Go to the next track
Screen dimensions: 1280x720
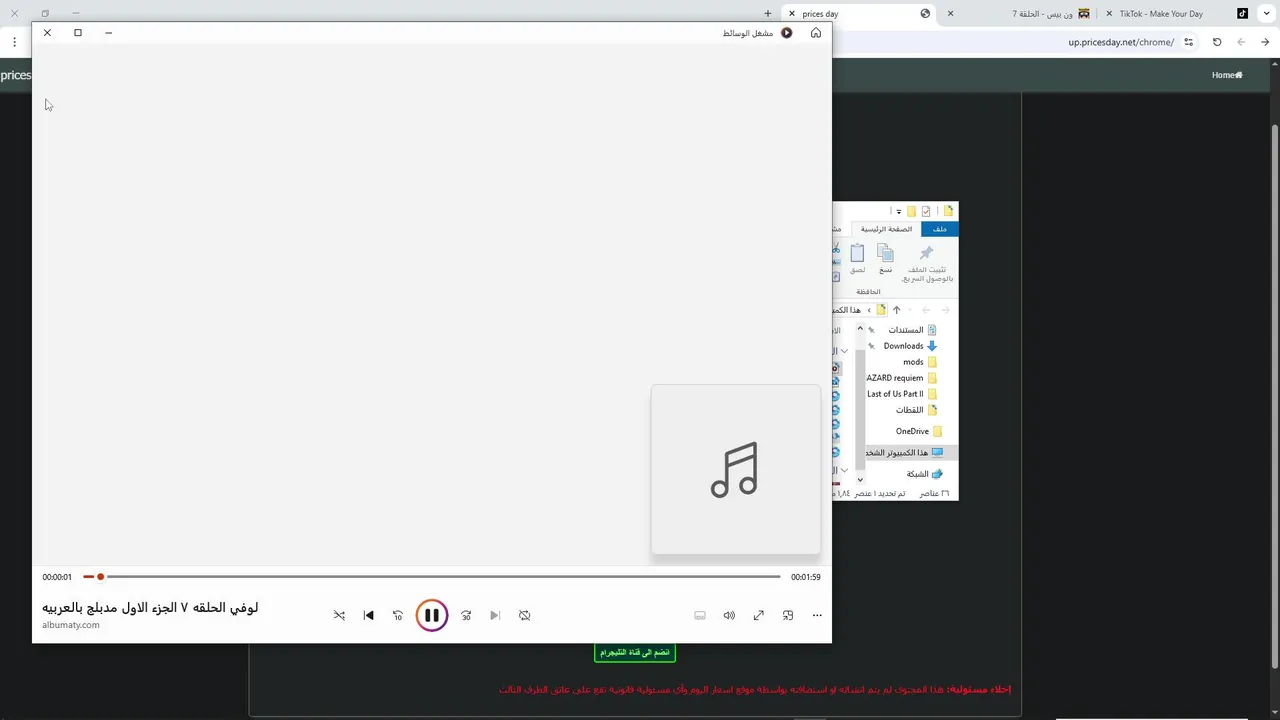495,615
